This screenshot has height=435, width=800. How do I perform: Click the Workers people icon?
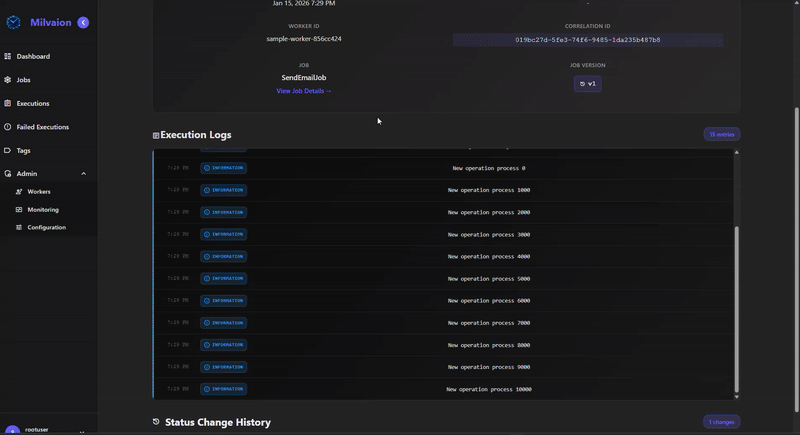[19, 192]
